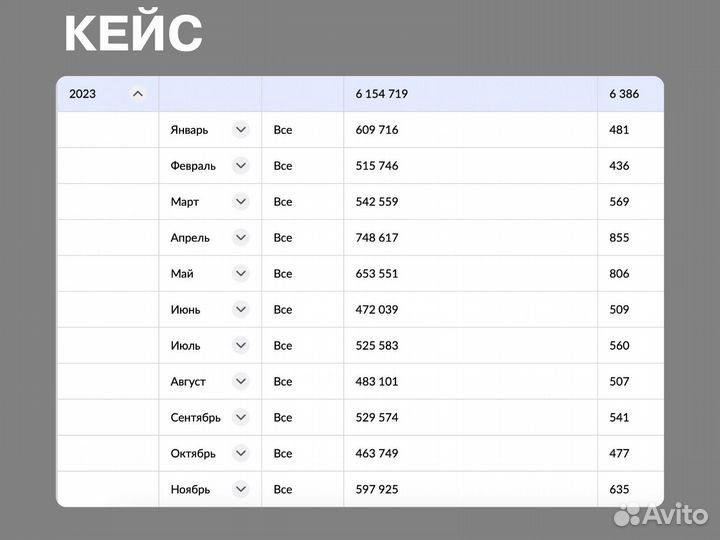The width and height of the screenshot is (720, 540).
Task: Expand the Март row chevron
Action: point(240,202)
